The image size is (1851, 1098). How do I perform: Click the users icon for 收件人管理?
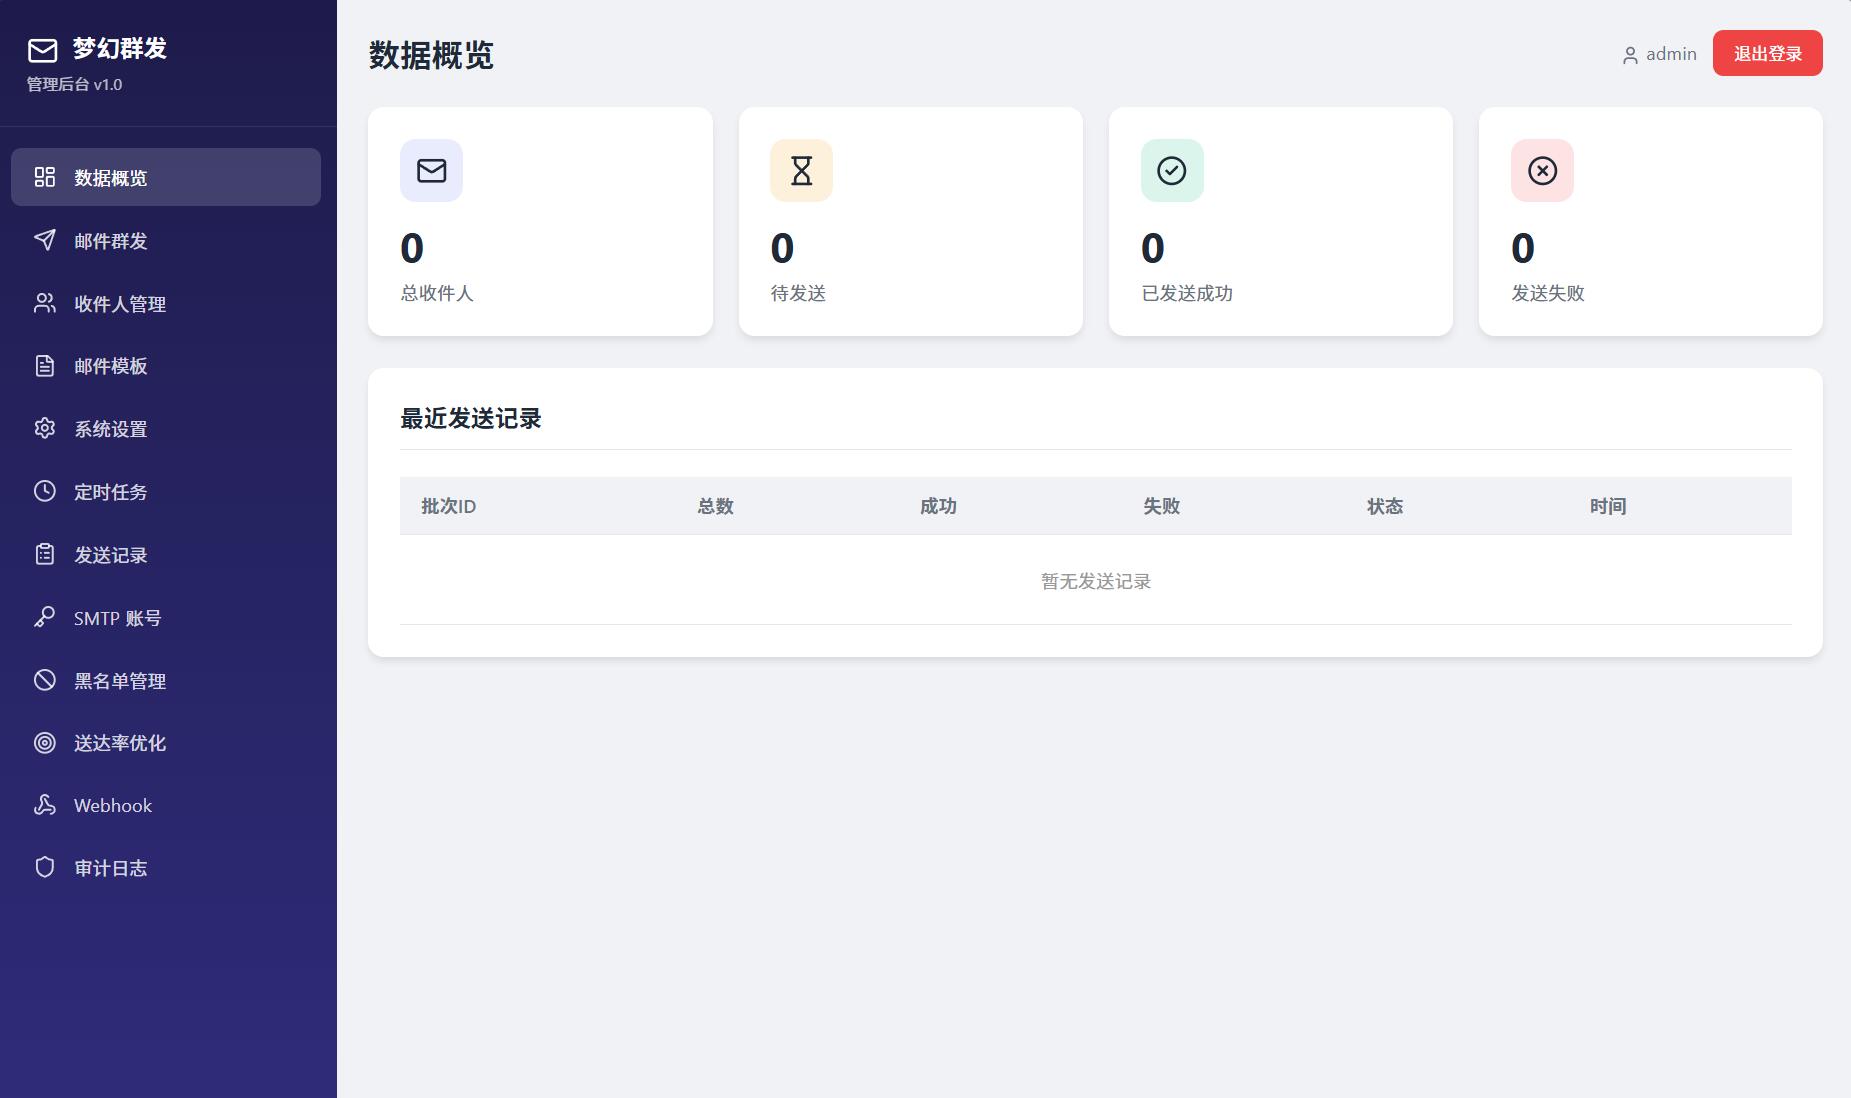click(45, 303)
